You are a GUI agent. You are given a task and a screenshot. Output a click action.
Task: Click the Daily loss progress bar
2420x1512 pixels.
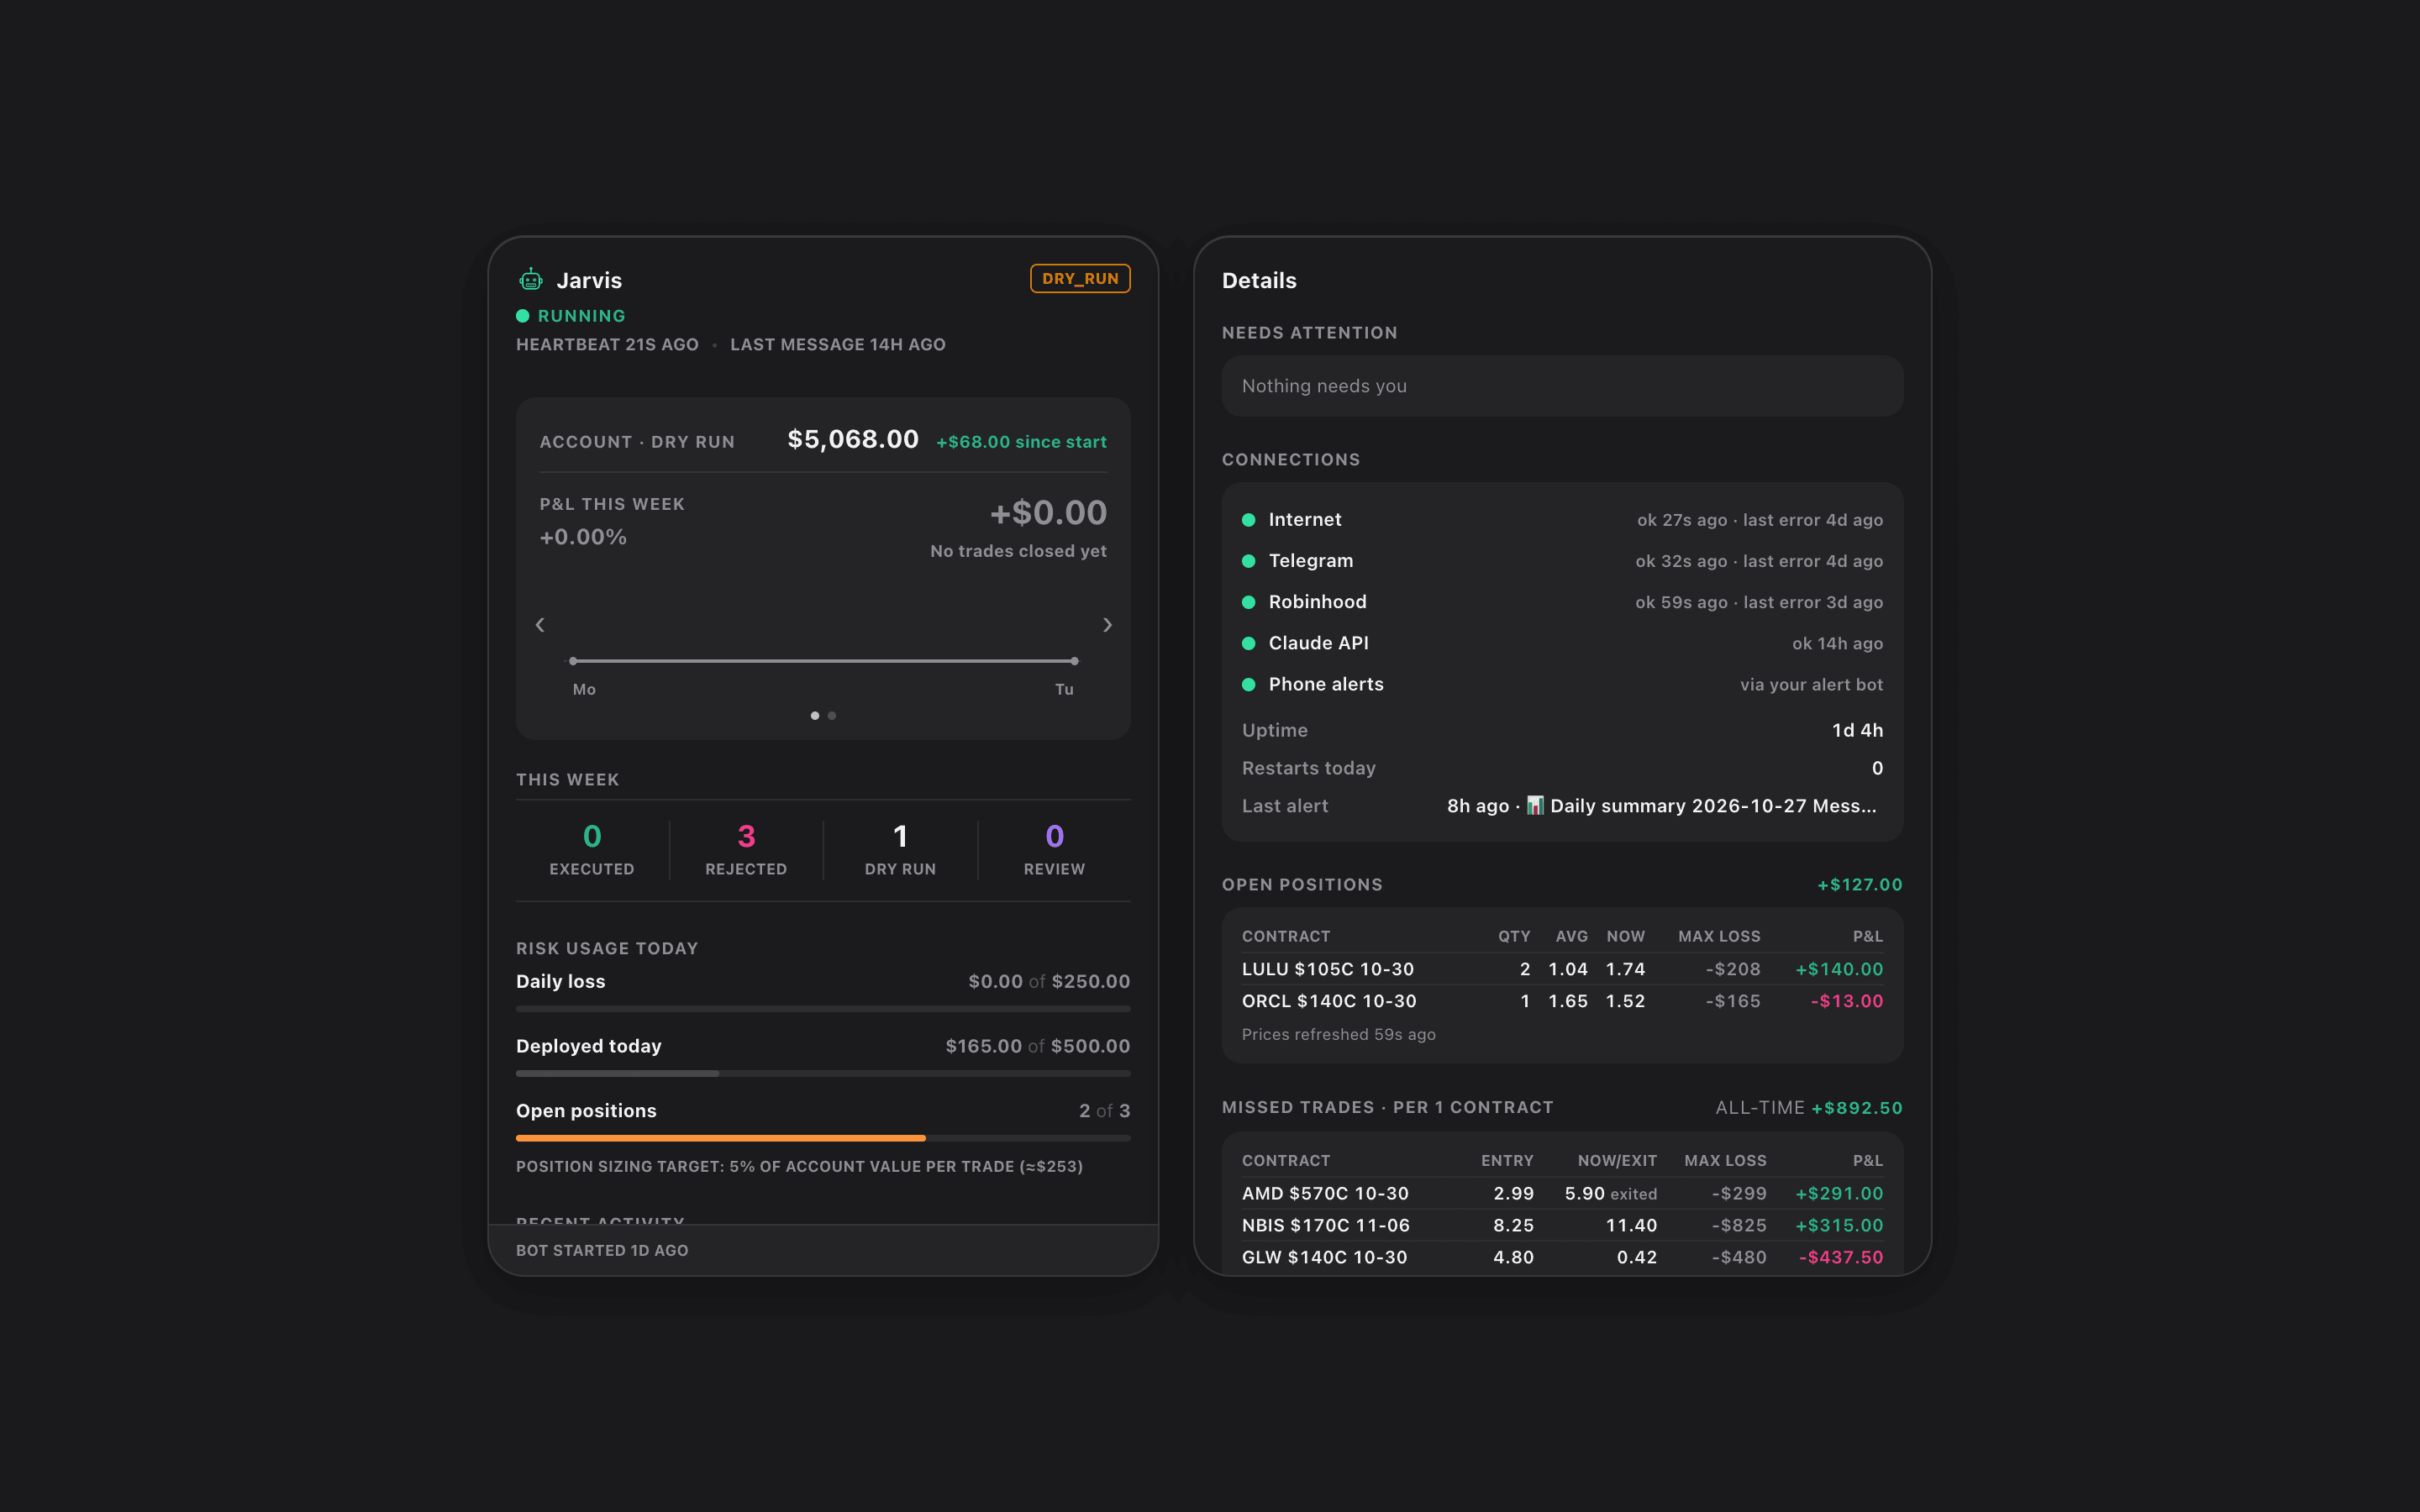pyautogui.click(x=823, y=1009)
